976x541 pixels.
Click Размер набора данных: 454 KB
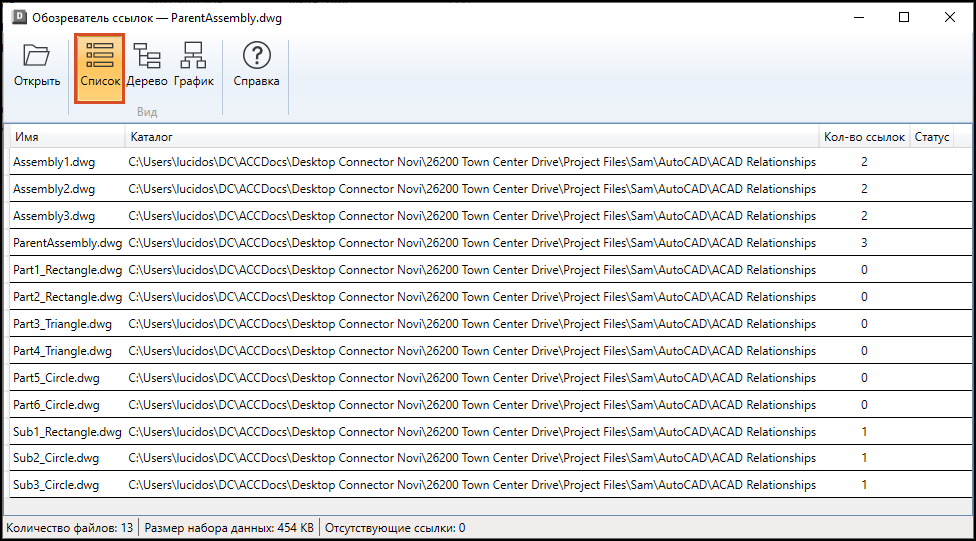click(229, 528)
